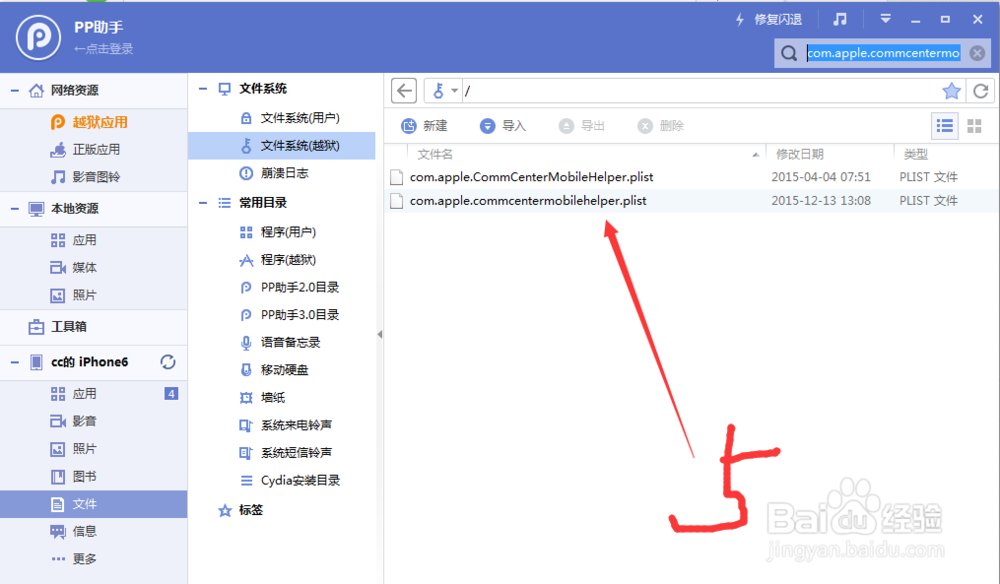Screen dimensions: 1000x584
Task: Open the 修复闪退 repair tool
Action: (768, 20)
